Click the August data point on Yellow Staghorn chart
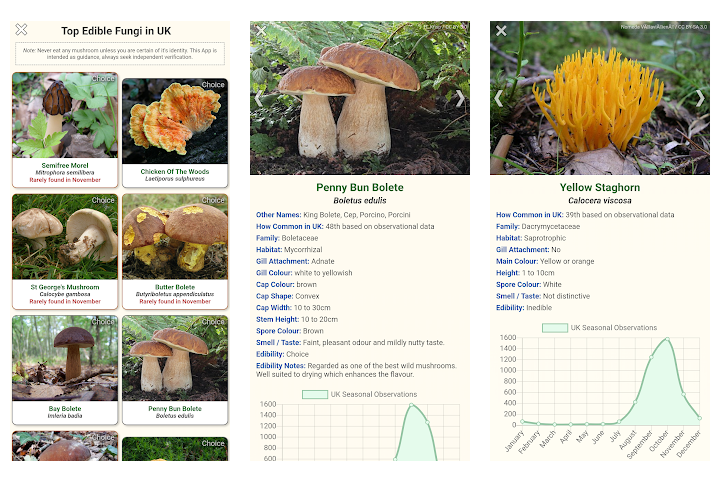The height and width of the screenshot is (484, 718). click(x=635, y=402)
